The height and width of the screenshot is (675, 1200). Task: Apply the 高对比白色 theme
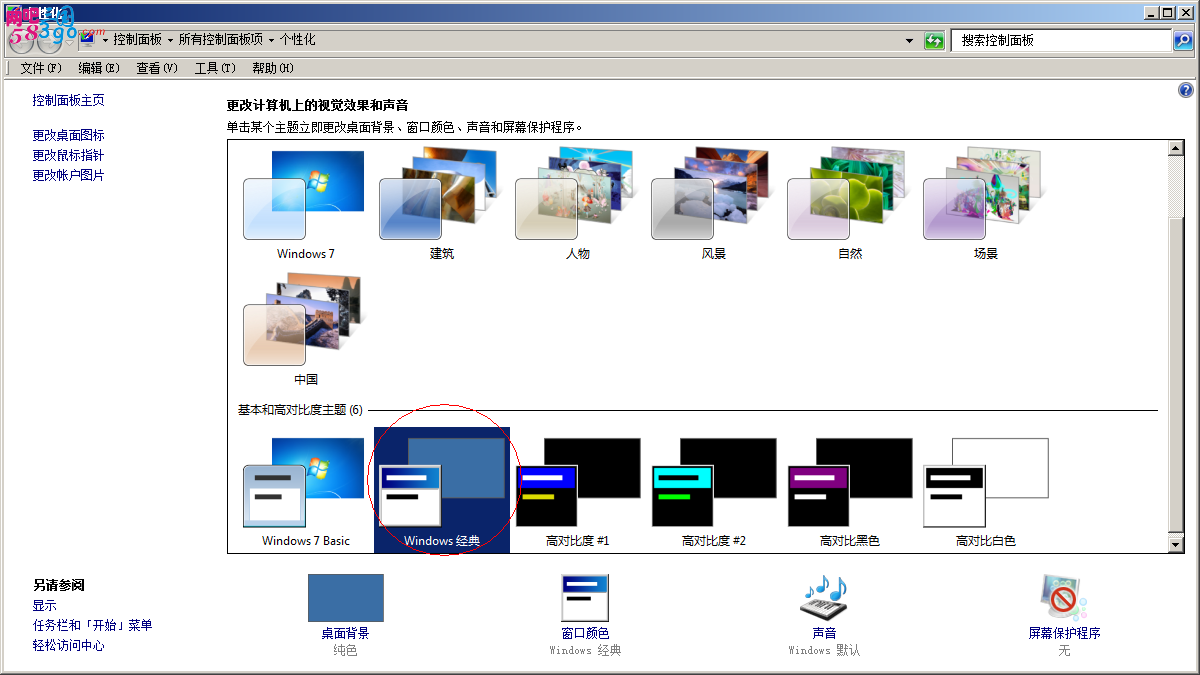point(985,491)
